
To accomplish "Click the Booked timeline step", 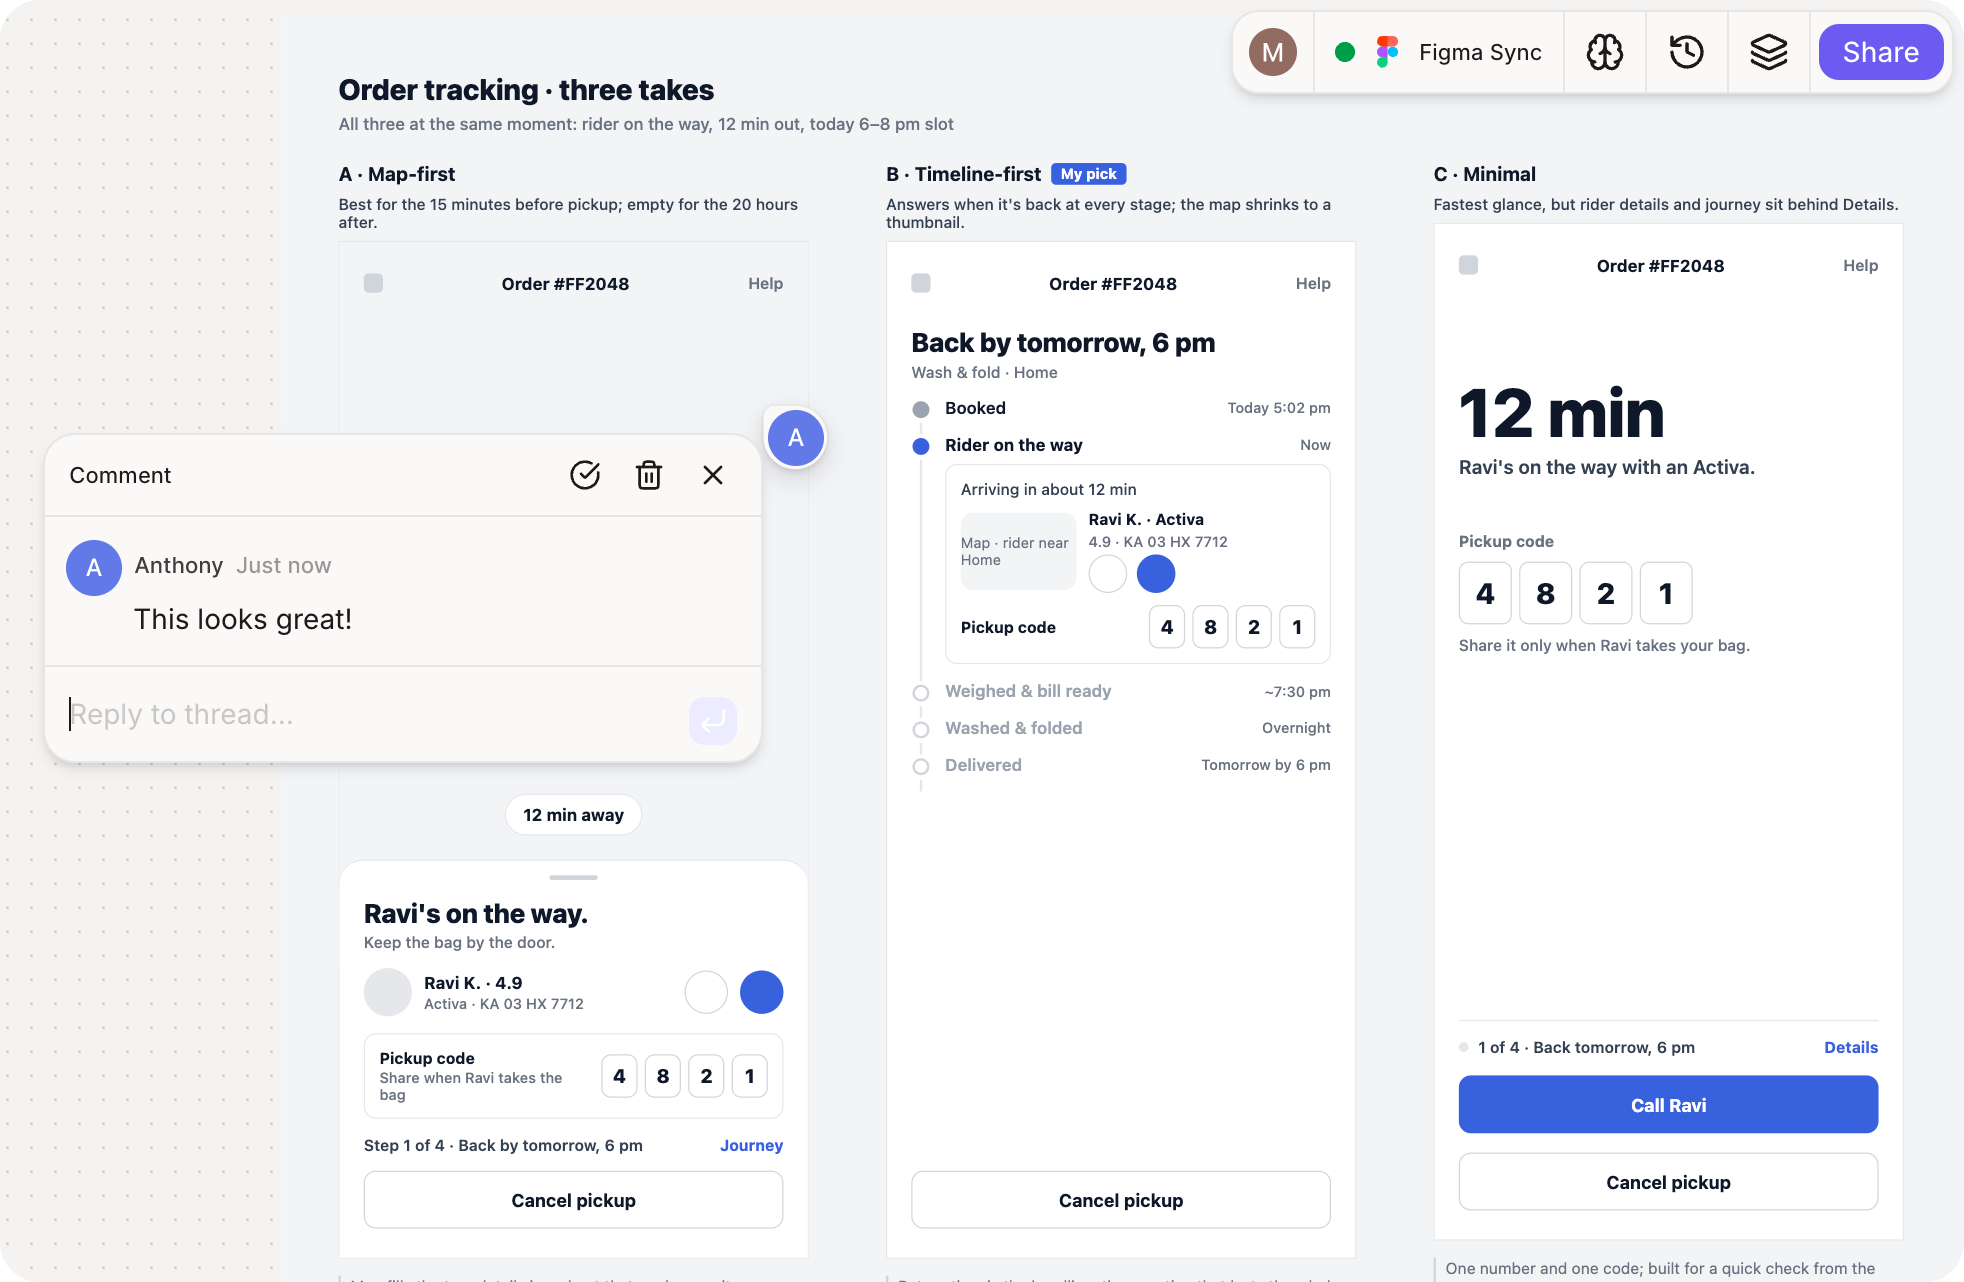I will coord(1121,408).
